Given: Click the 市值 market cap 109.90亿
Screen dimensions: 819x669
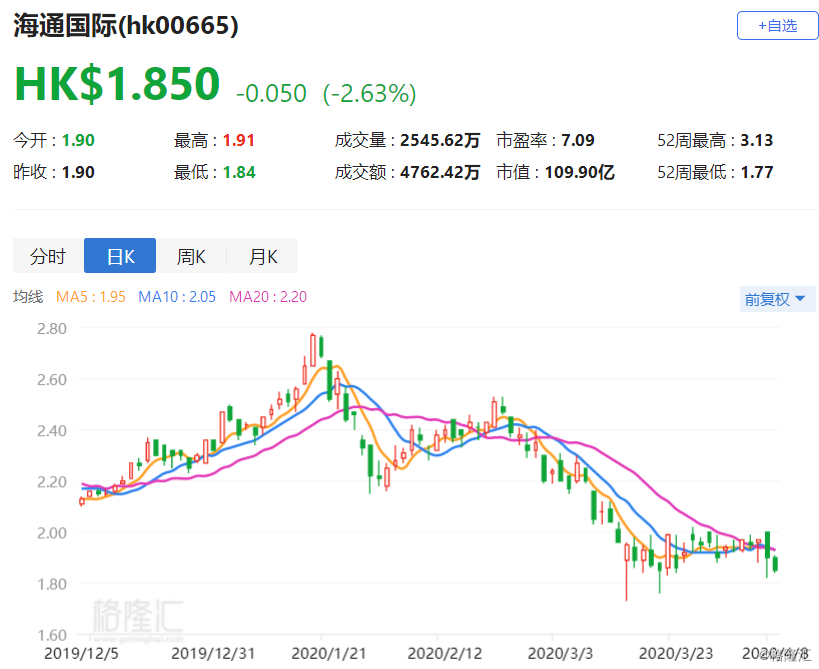Looking at the screenshot, I should tap(580, 172).
